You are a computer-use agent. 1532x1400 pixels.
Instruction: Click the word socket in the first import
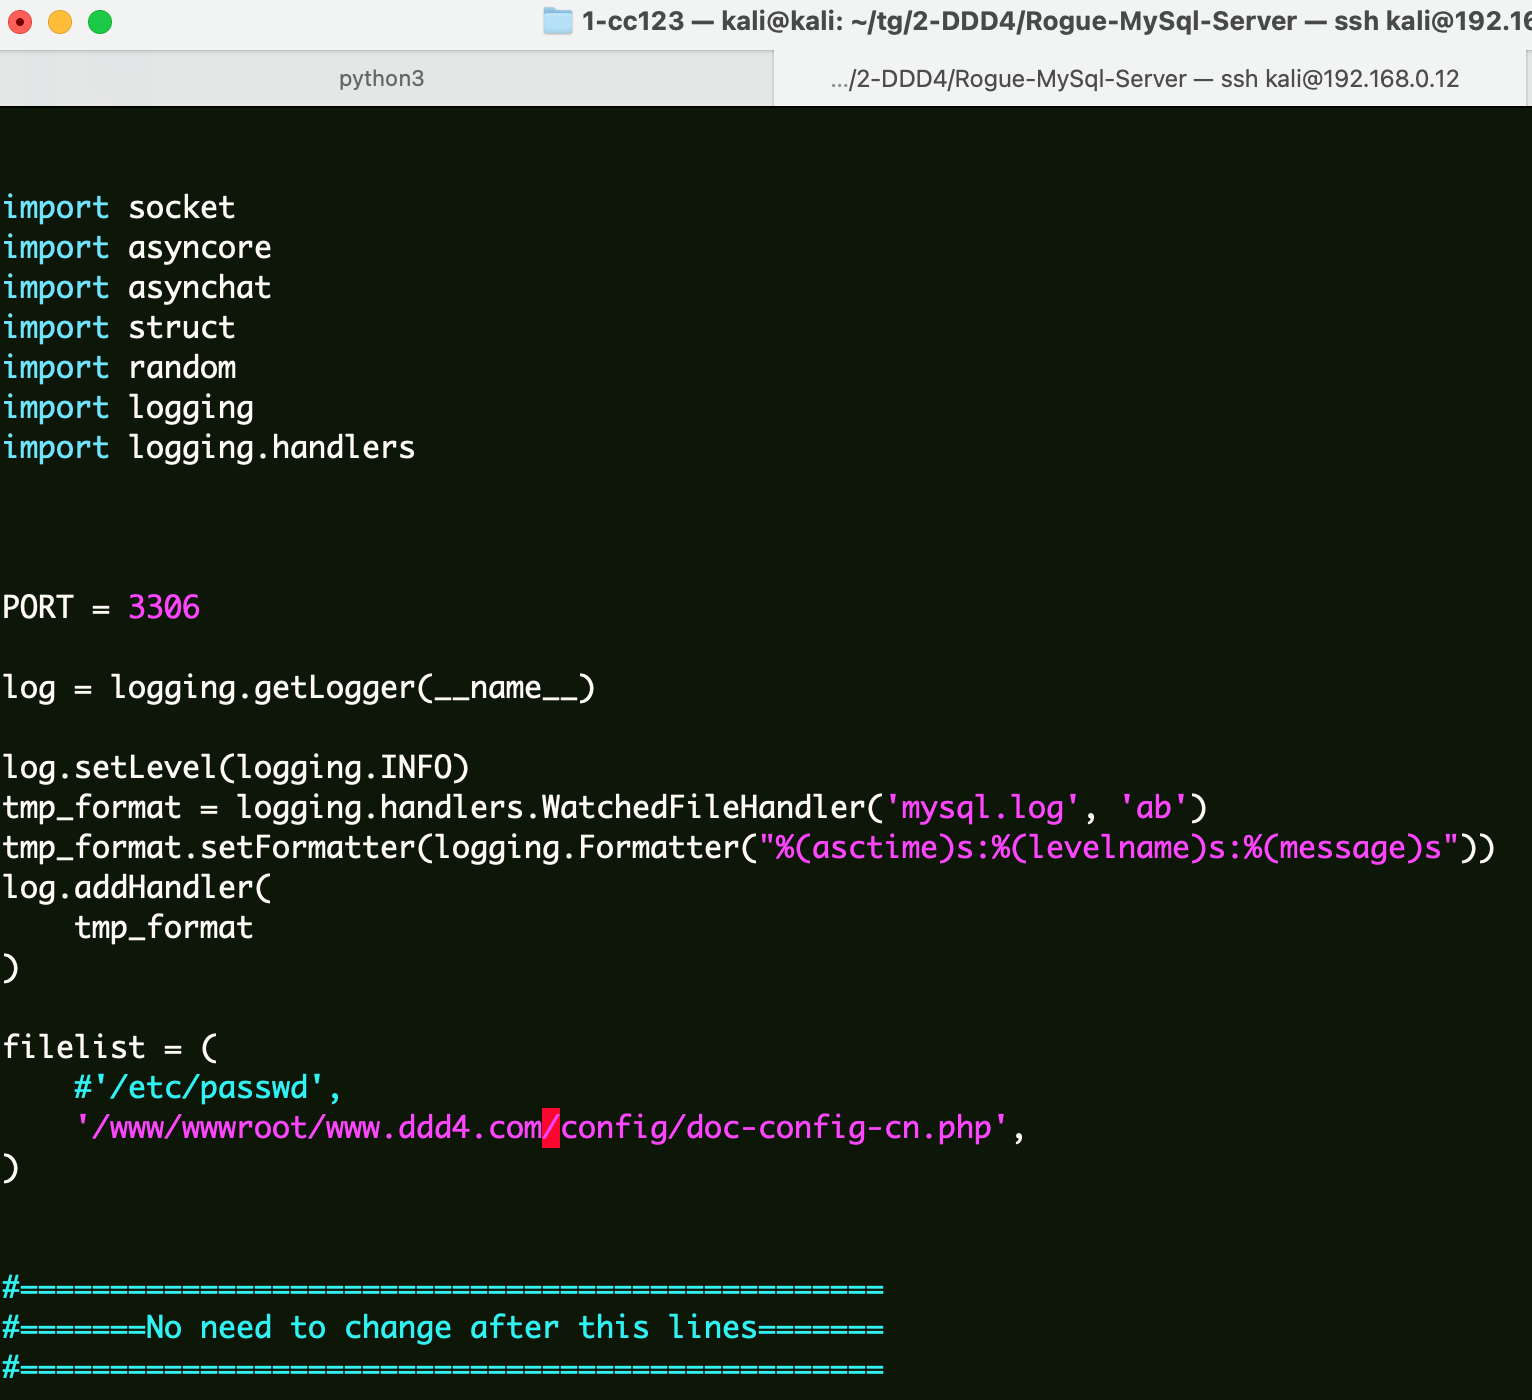[181, 208]
